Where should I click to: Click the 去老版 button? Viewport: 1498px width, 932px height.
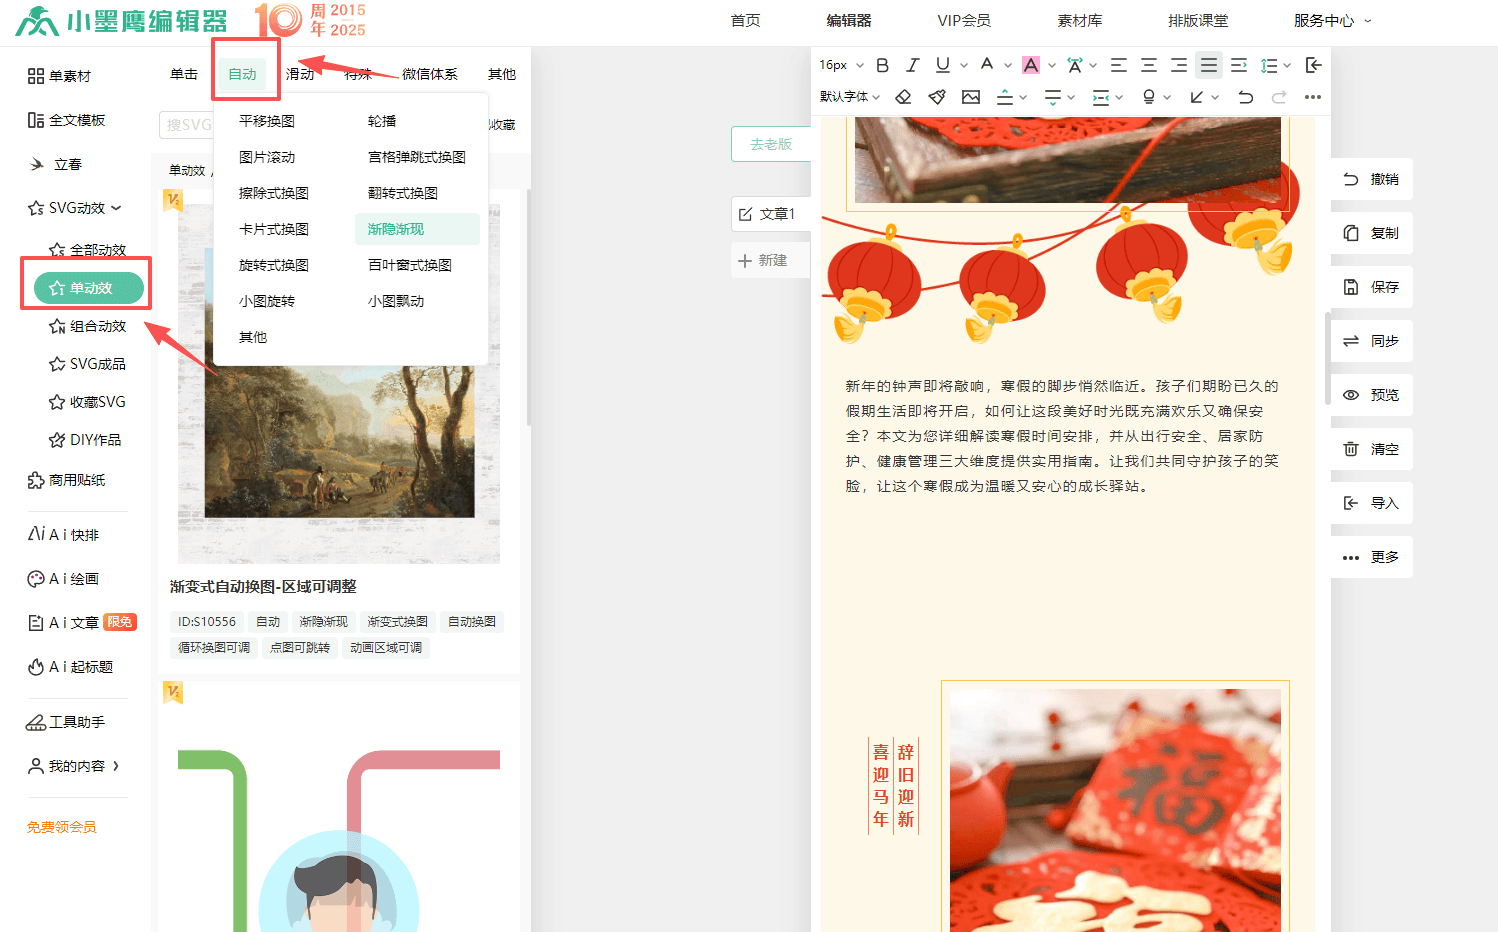[x=771, y=144]
